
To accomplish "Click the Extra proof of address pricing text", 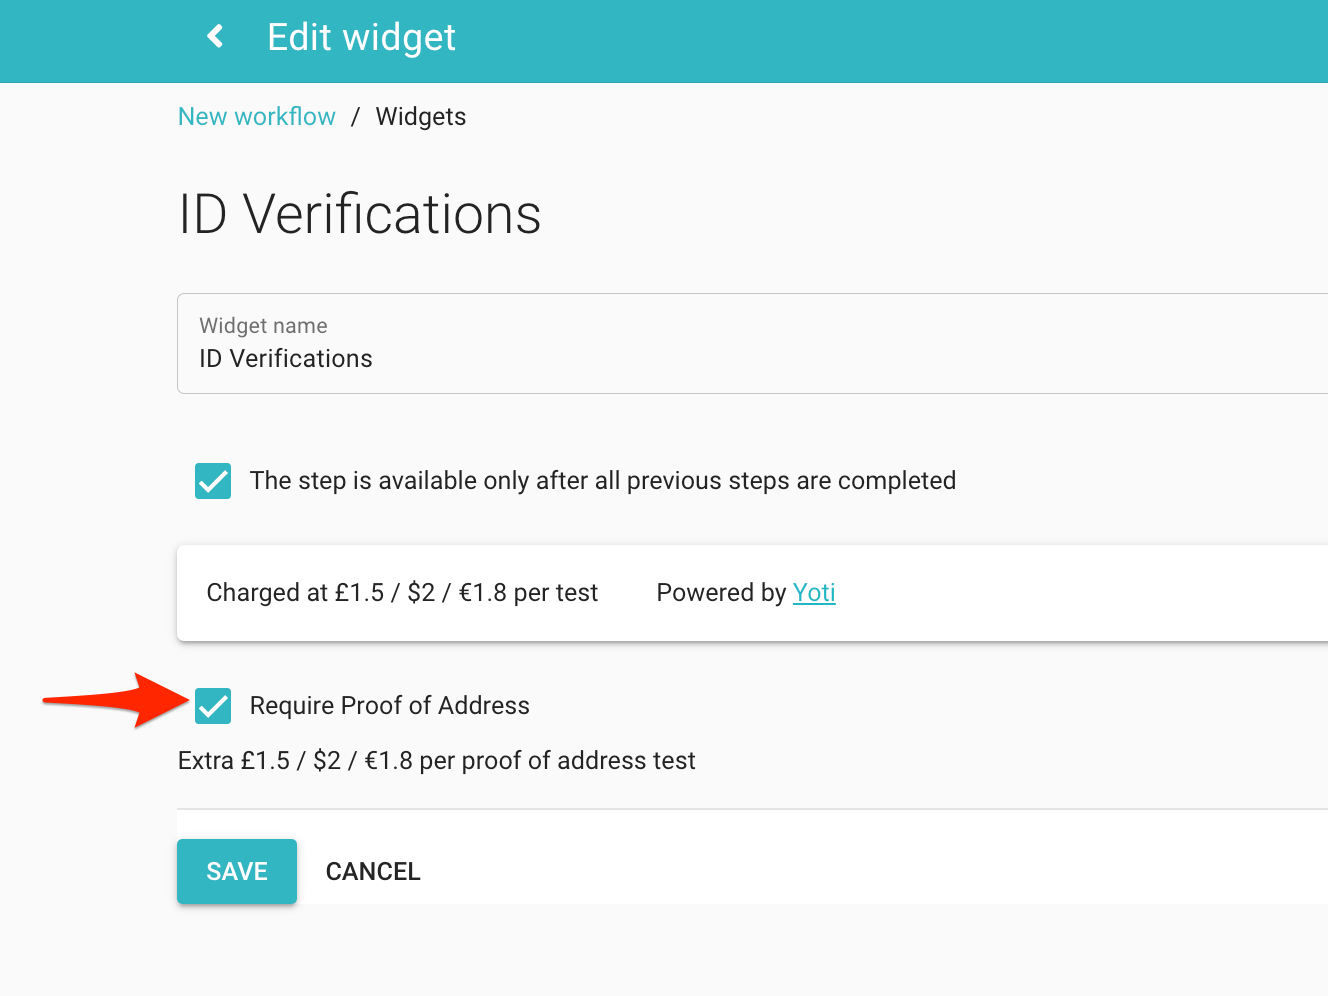I will tap(436, 760).
